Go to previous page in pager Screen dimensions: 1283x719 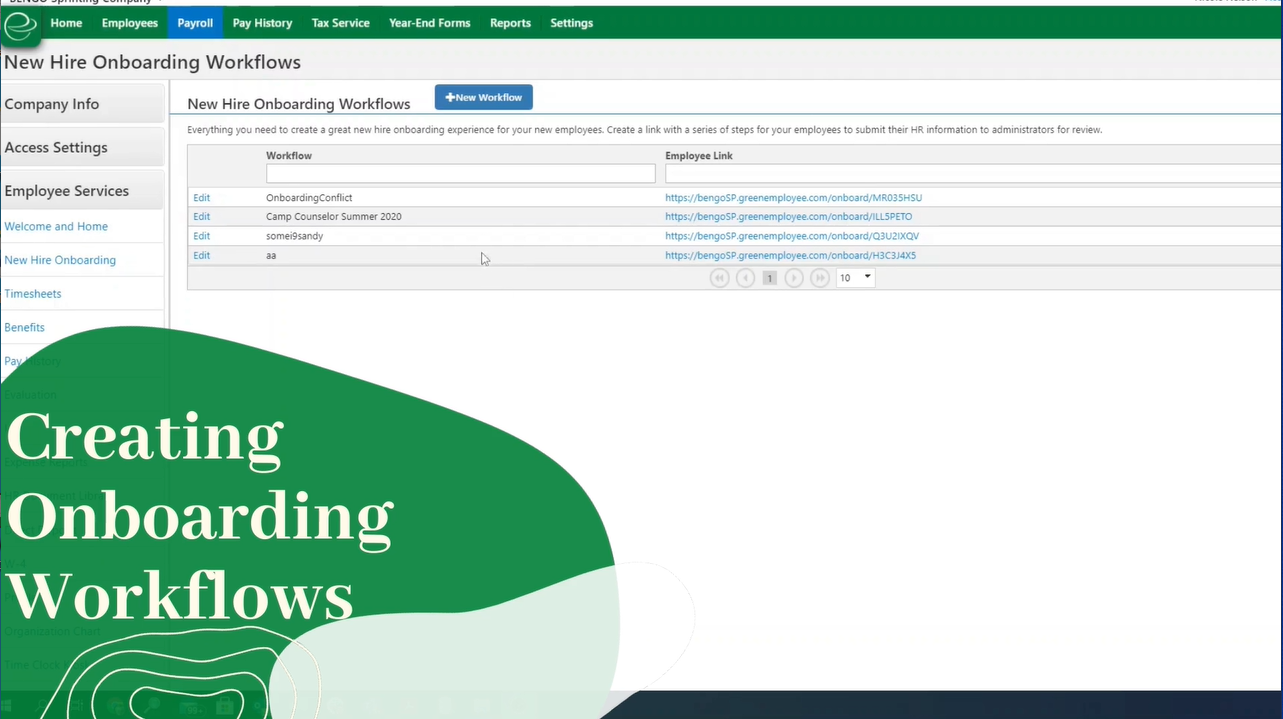click(x=745, y=278)
